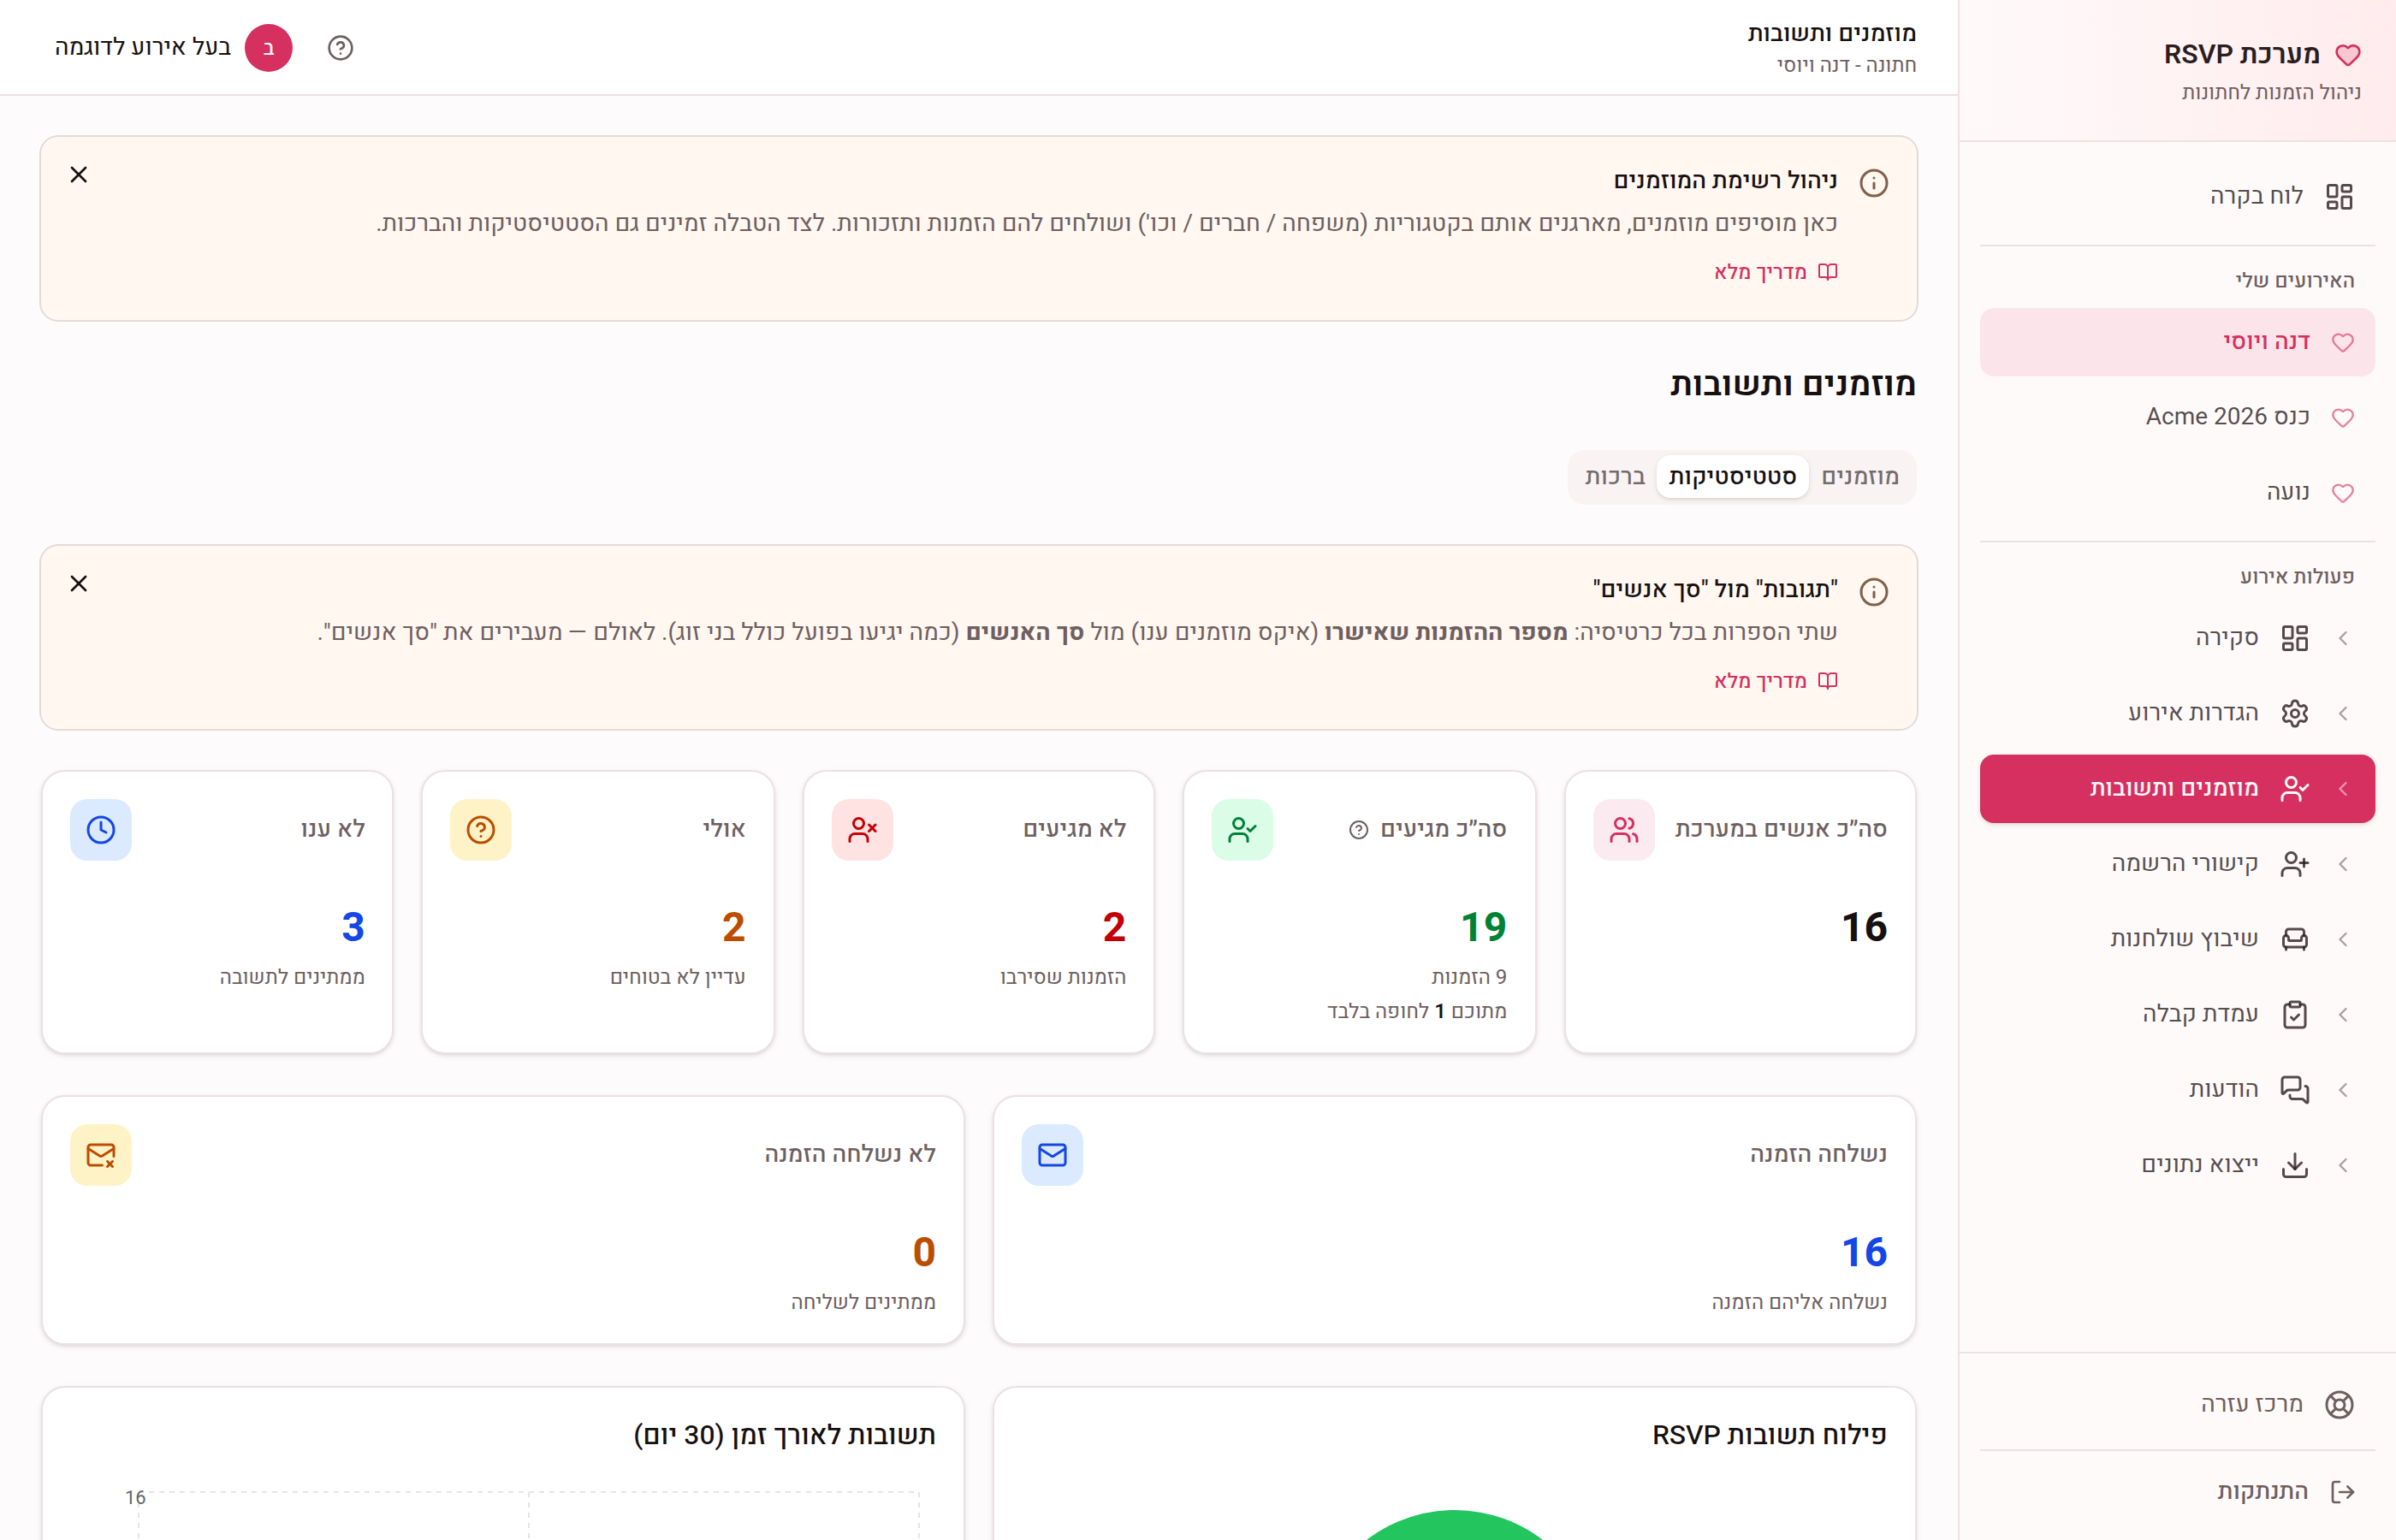The width and height of the screenshot is (2396, 1540).
Task: Open מוזמנים ותשובות in the sidebar
Action: (x=2177, y=789)
